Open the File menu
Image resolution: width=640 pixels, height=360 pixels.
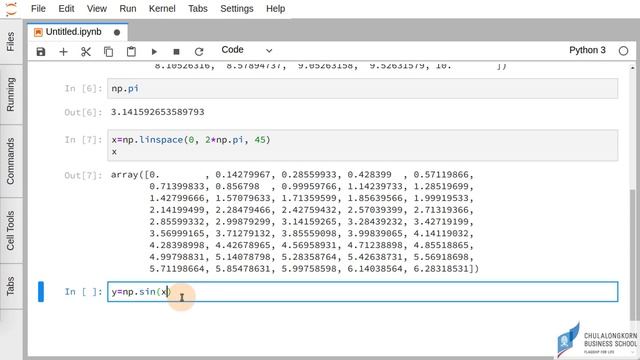pyautogui.click(x=38, y=9)
